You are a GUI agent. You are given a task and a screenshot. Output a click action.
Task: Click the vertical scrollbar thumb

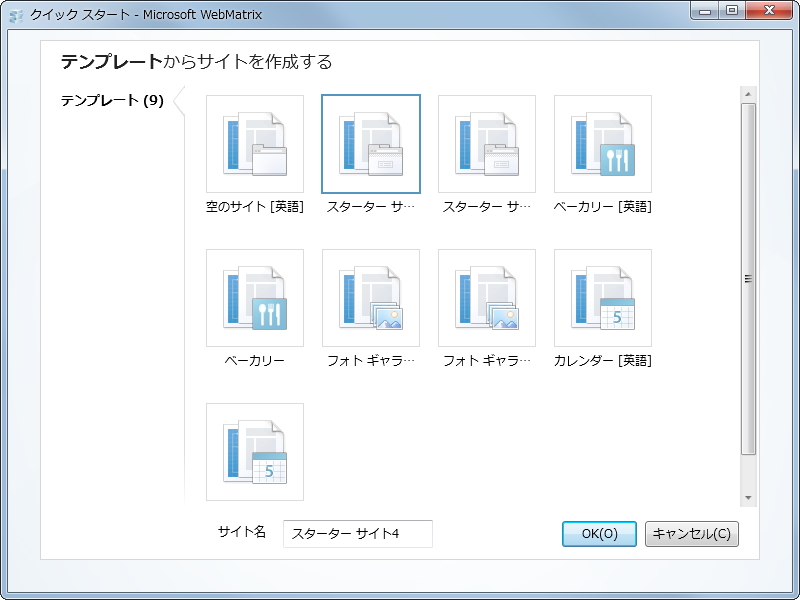748,279
